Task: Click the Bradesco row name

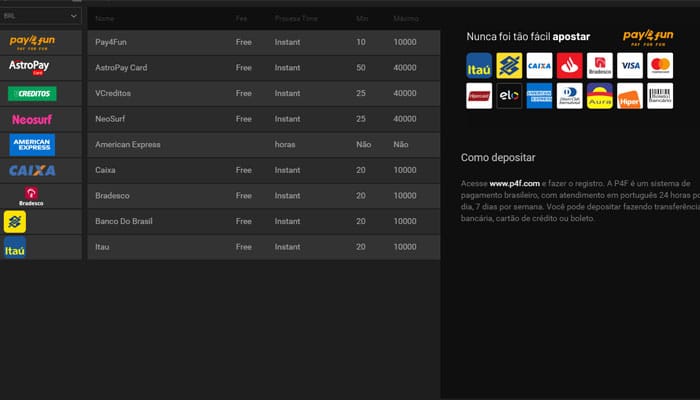Action: click(x=112, y=196)
